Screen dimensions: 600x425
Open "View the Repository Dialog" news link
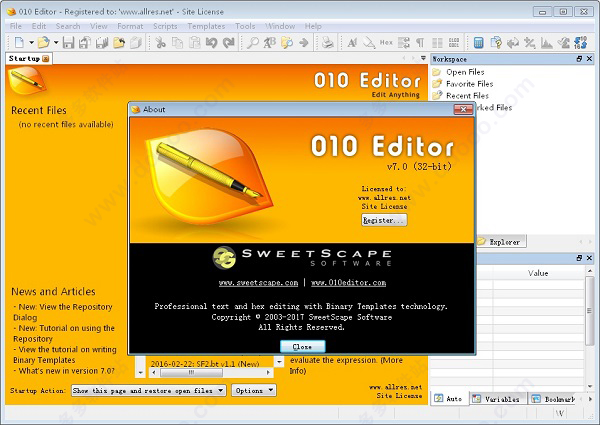(x=63, y=312)
